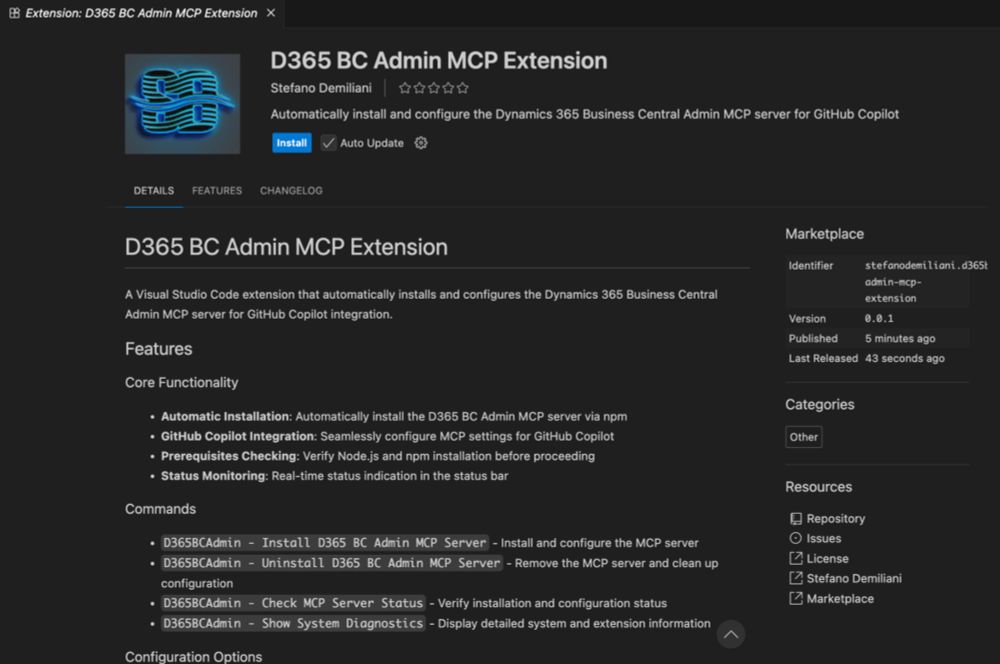Screen dimensions: 1000x664
Task: Close the D365 BC Admin MCP Extension tab
Action: [271, 13]
